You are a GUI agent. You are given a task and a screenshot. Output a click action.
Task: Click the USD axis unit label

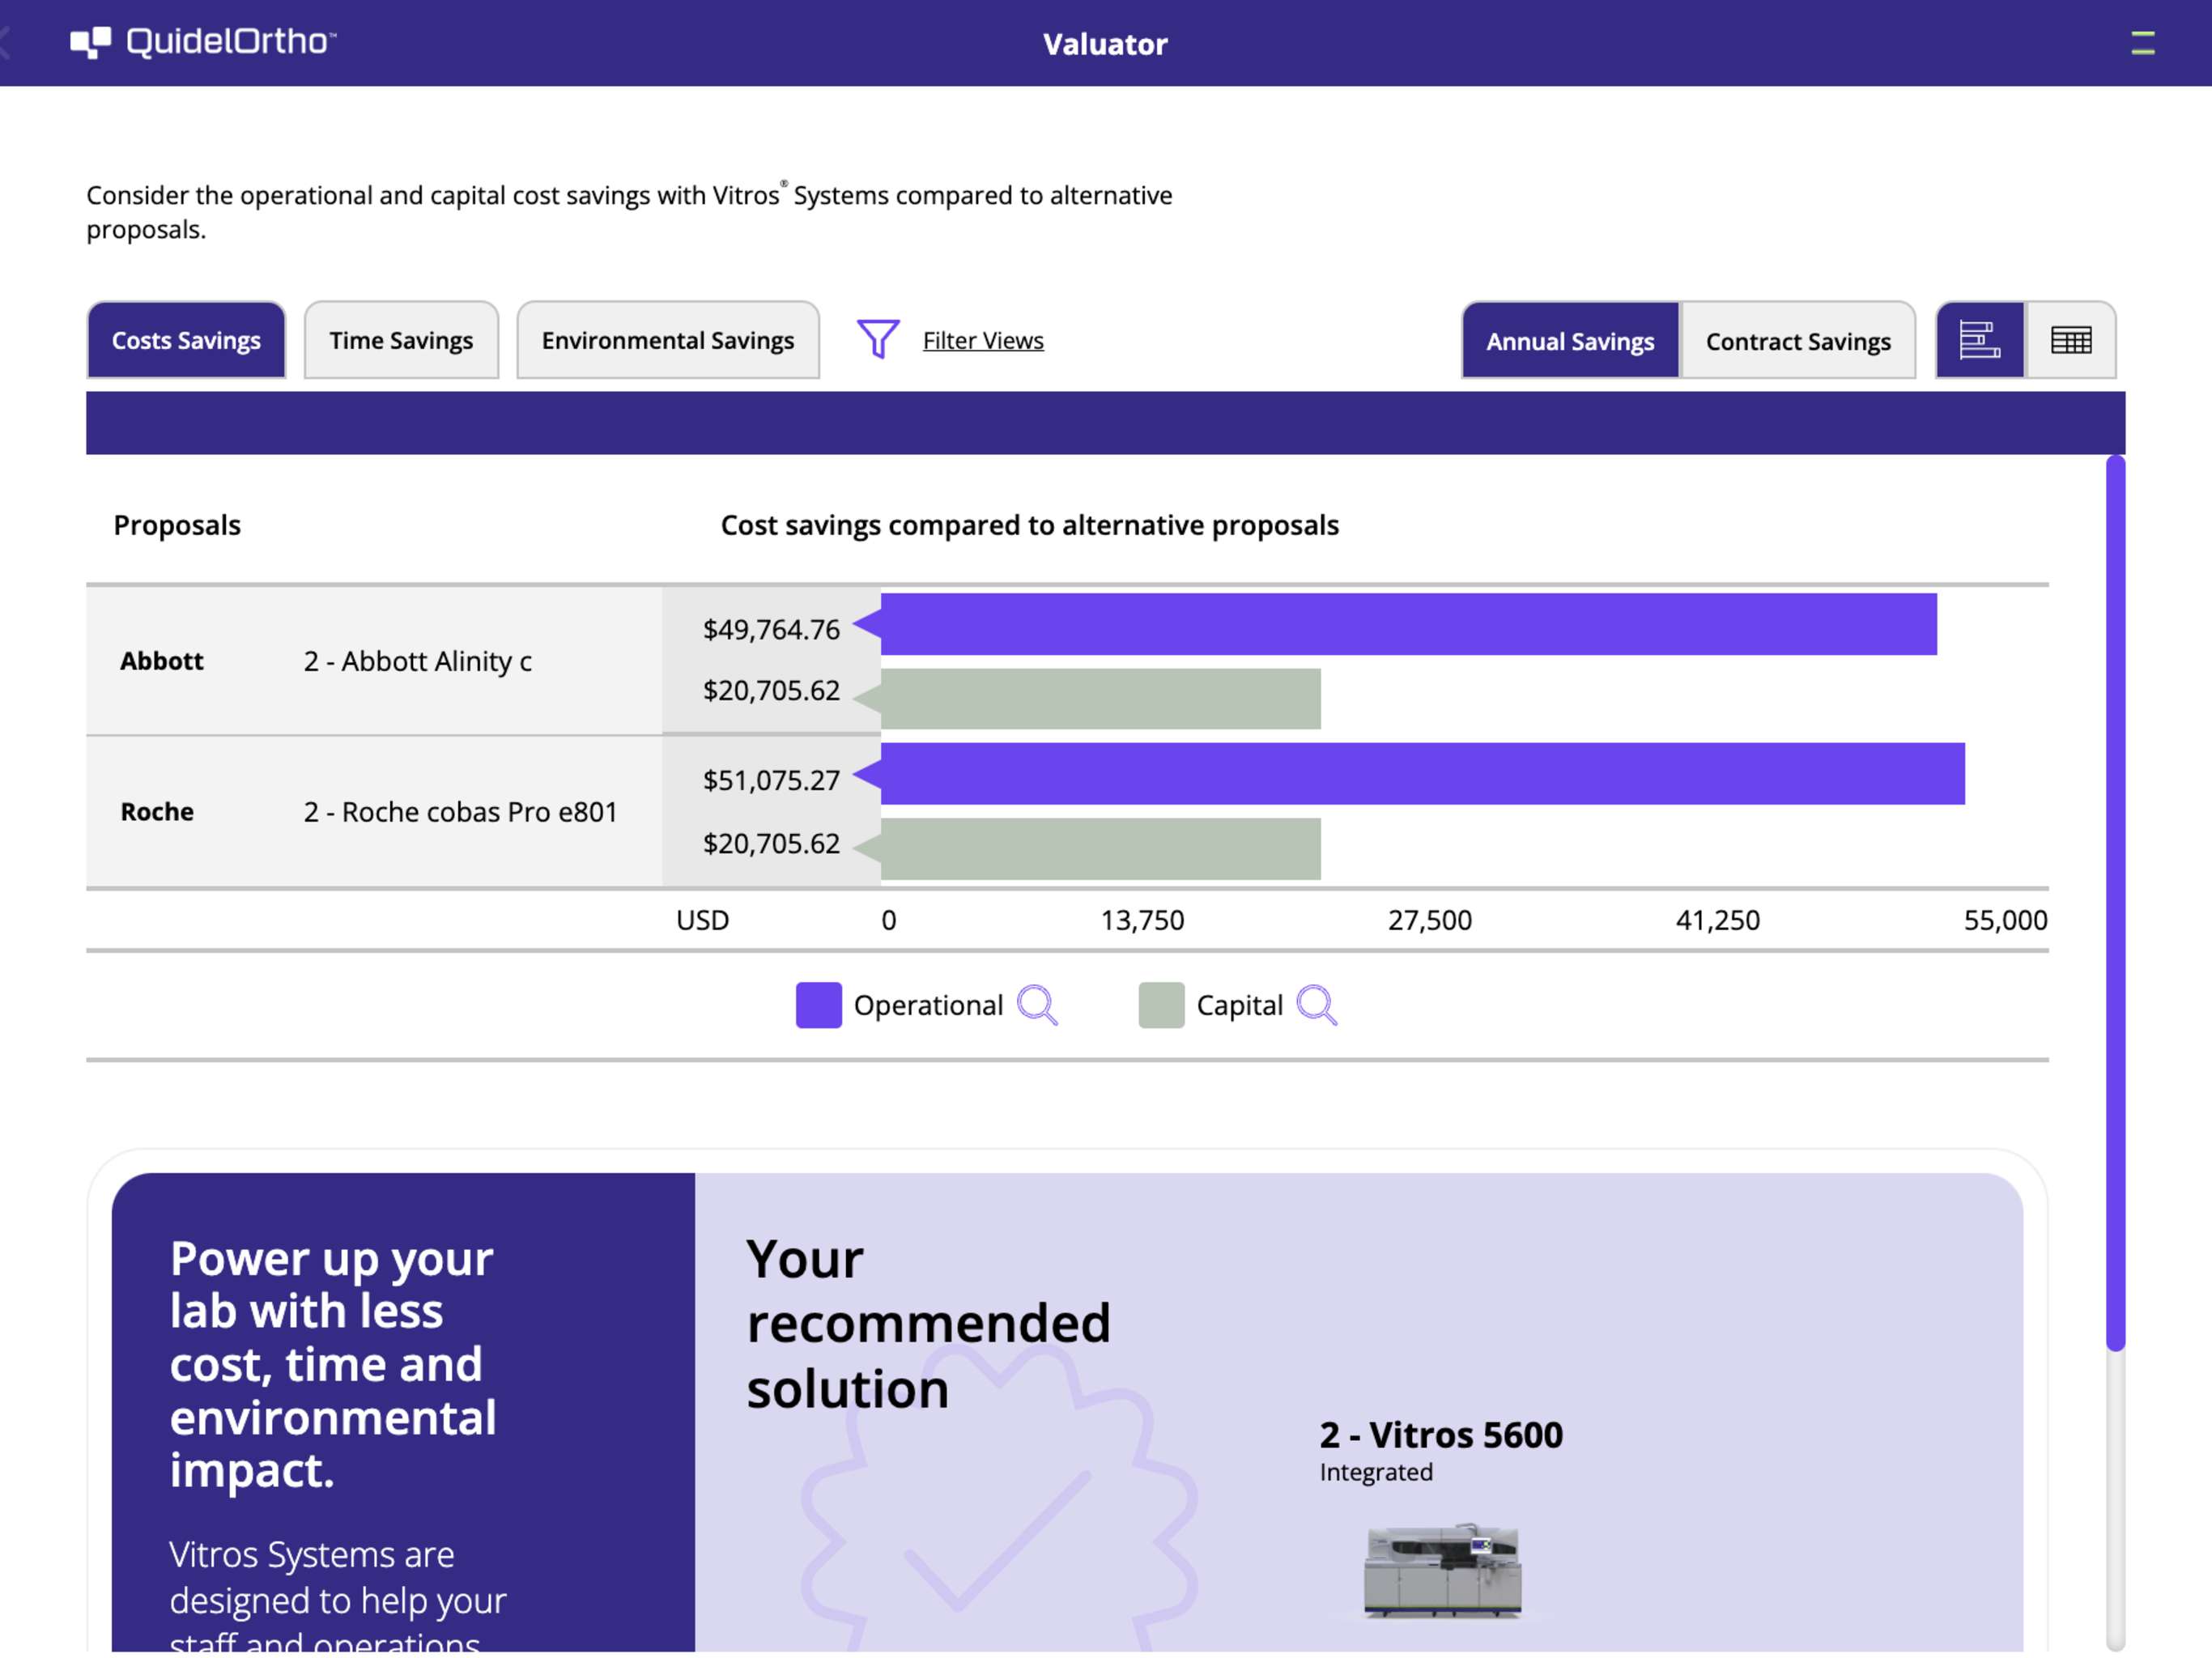point(702,920)
